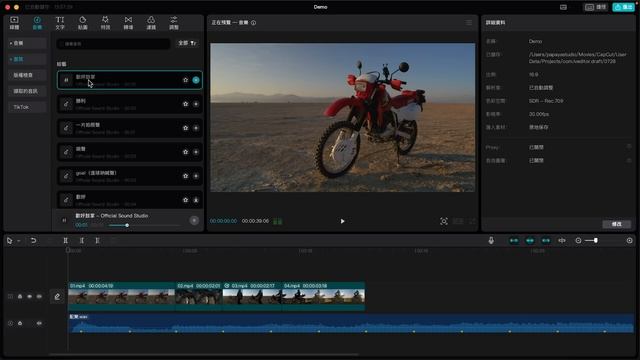The width and height of the screenshot is (640, 360).
Task: Add the fourth sound effect to timeline
Action: 196,152
